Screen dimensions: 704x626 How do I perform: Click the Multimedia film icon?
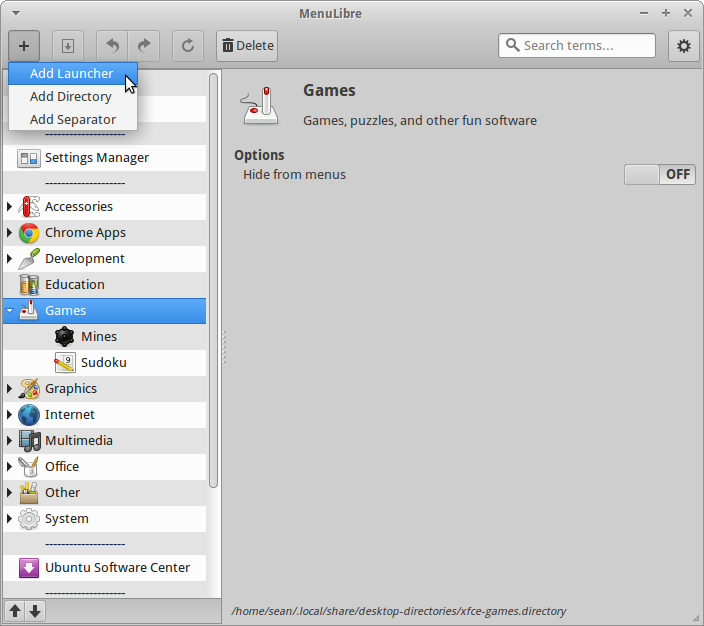pyautogui.click(x=29, y=441)
